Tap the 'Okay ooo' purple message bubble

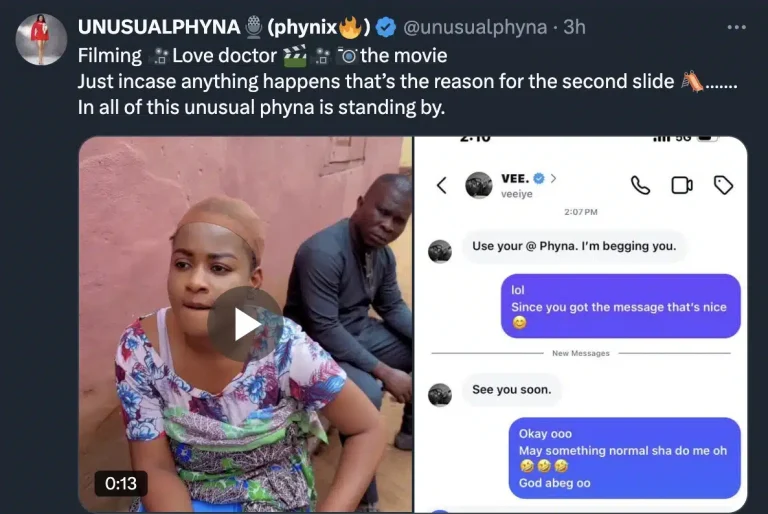(x=624, y=458)
